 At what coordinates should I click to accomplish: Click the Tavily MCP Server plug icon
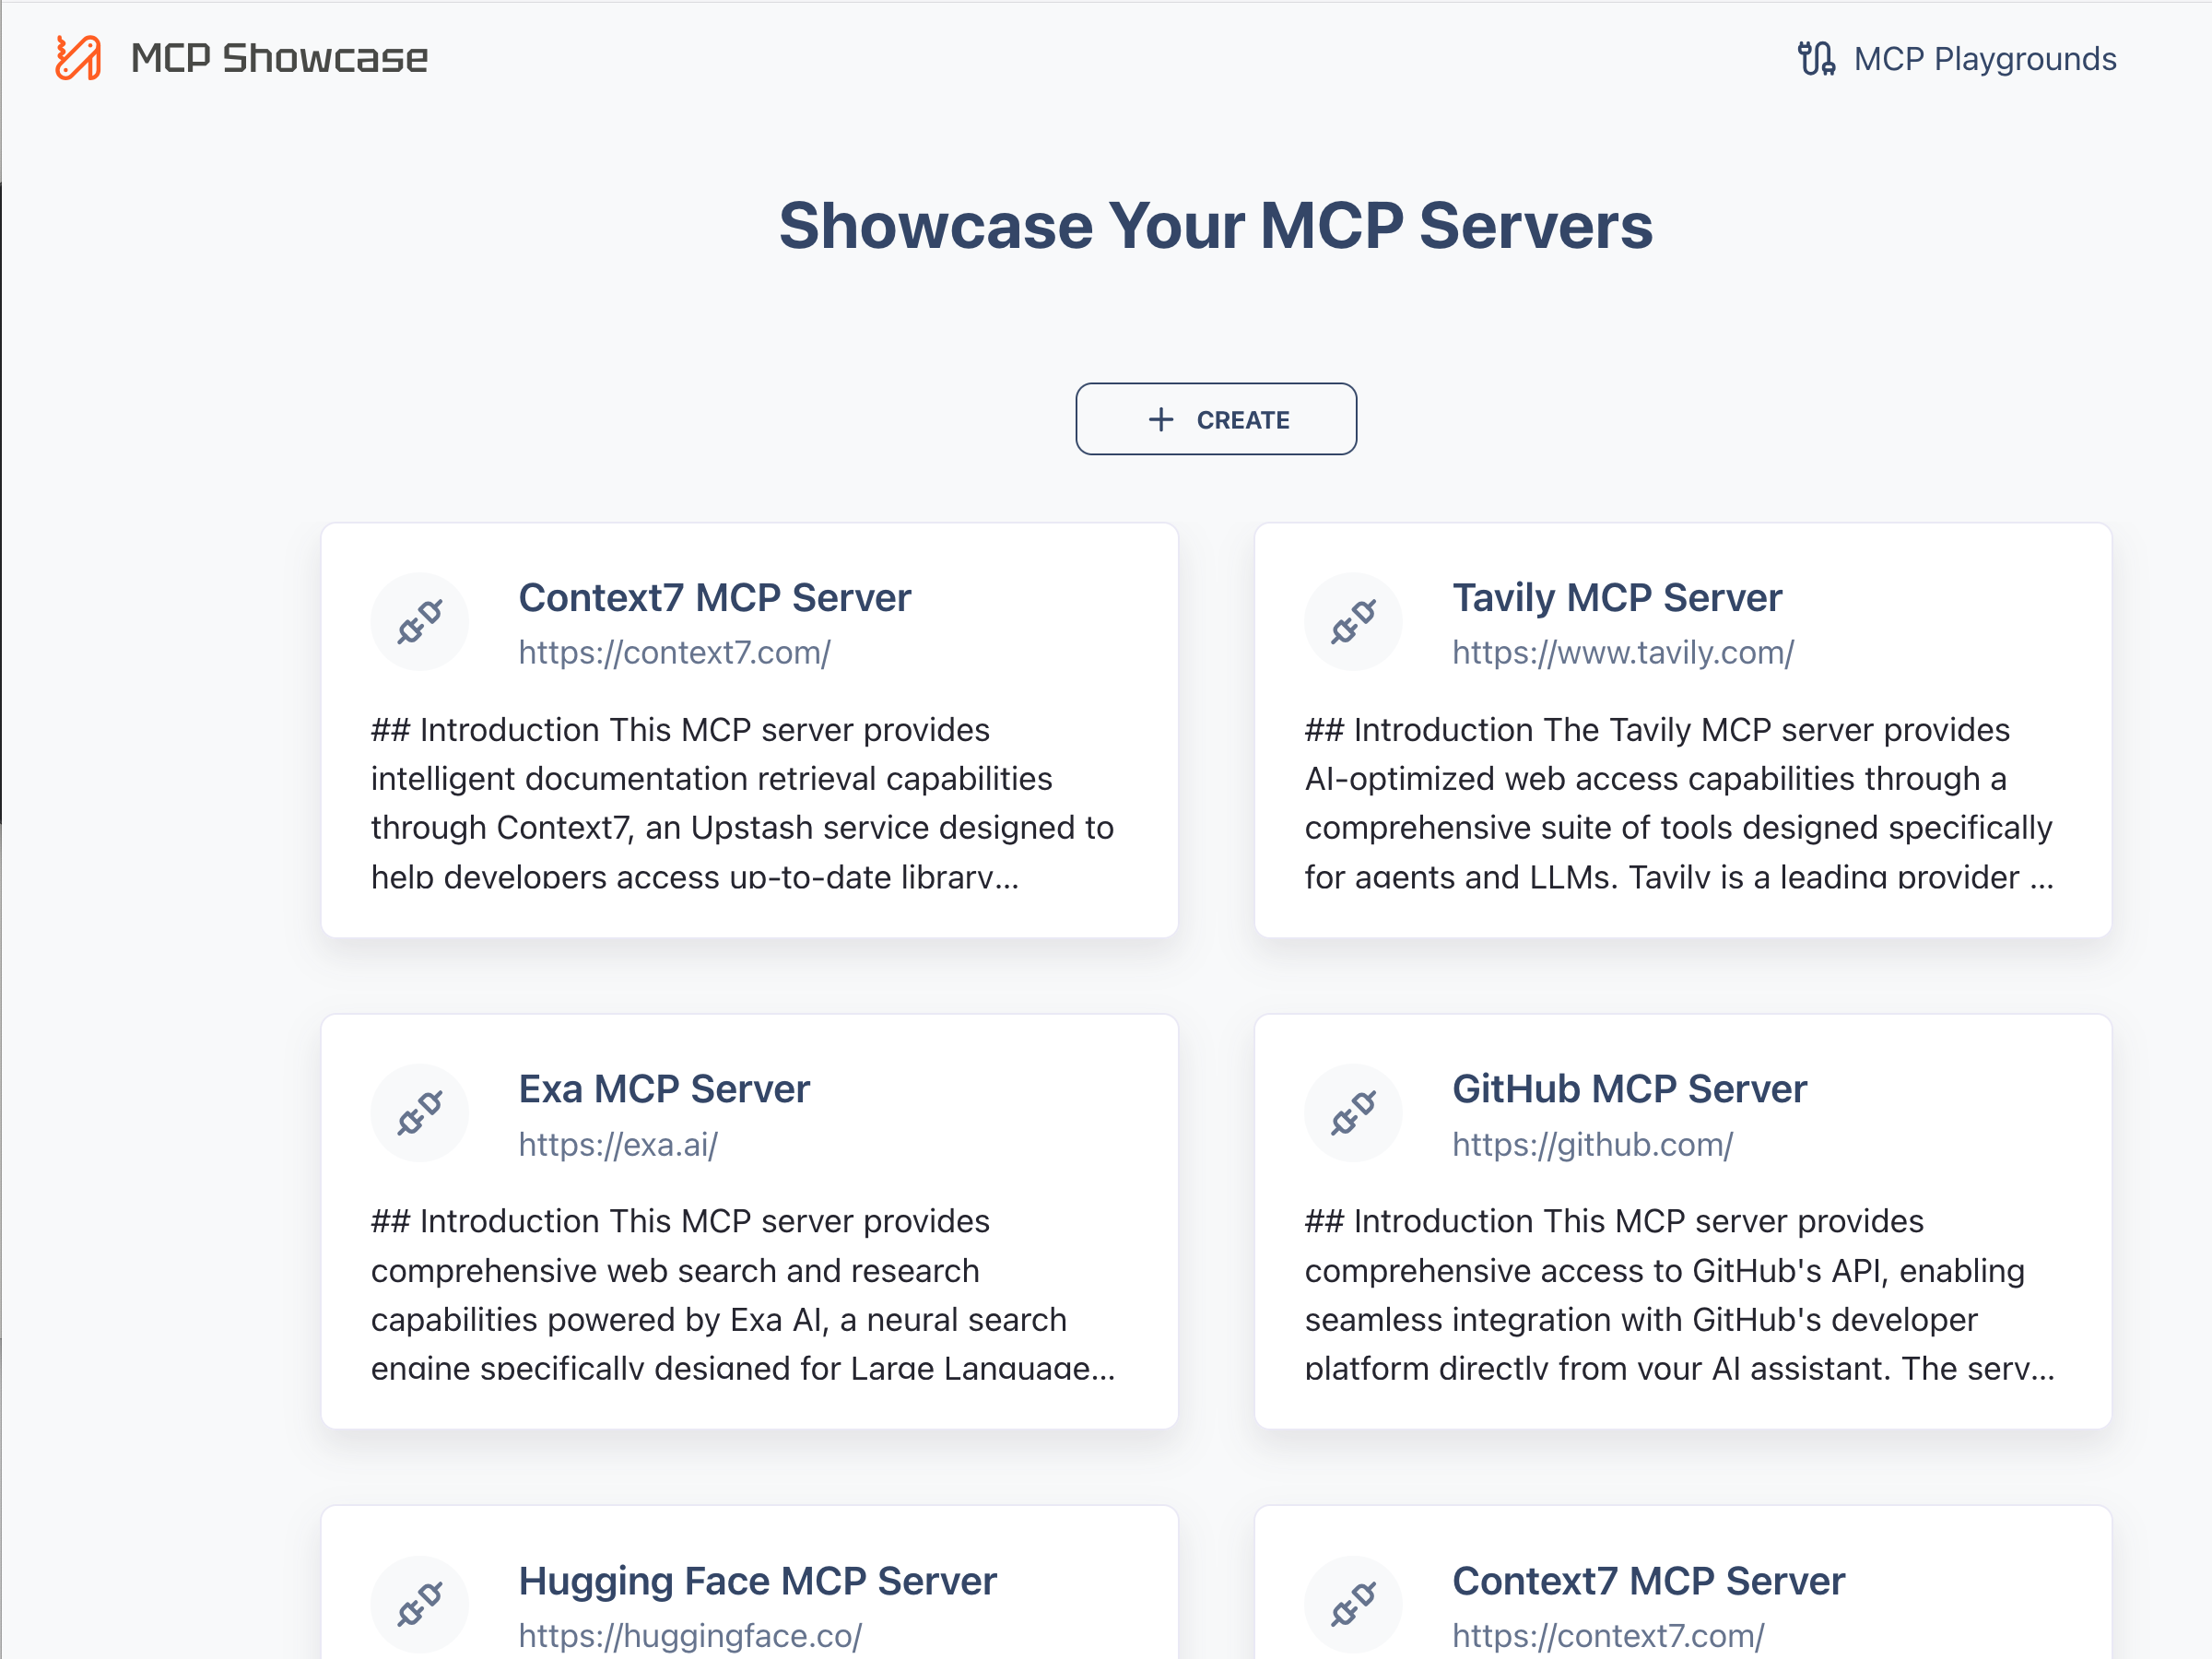pyautogui.click(x=1352, y=620)
